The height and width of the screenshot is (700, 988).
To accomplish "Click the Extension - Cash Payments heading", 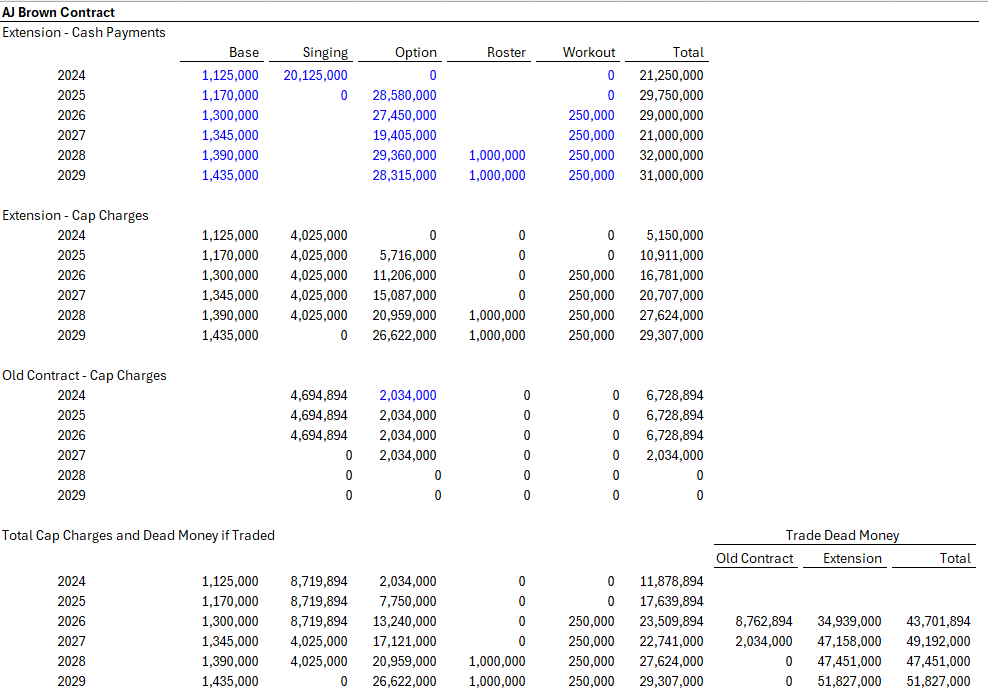I will pyautogui.click(x=84, y=32).
